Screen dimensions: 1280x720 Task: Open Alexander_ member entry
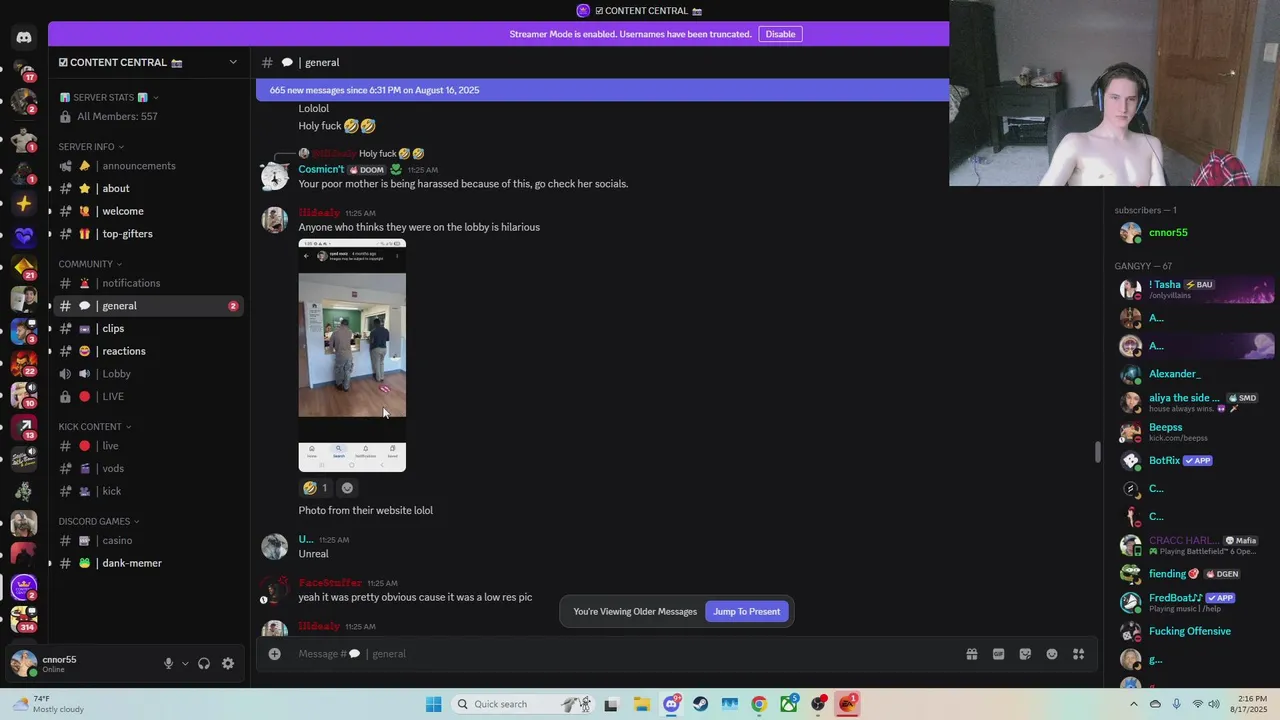click(1194, 374)
